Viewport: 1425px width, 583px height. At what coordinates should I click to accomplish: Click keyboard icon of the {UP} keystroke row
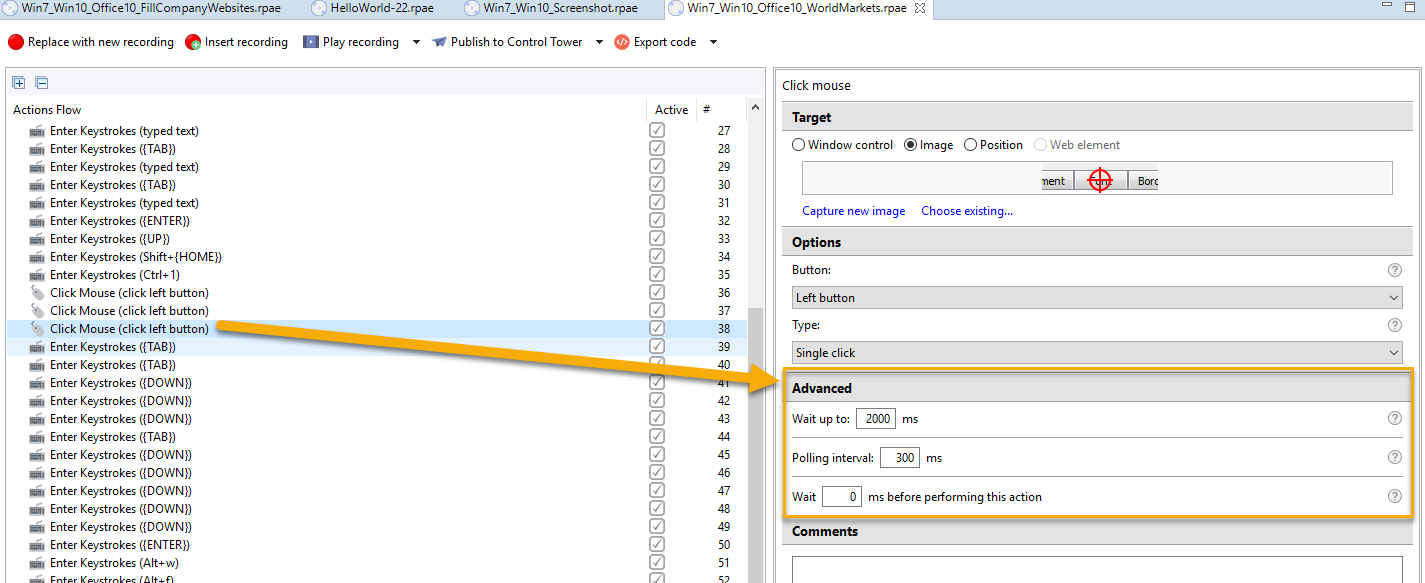(37, 239)
